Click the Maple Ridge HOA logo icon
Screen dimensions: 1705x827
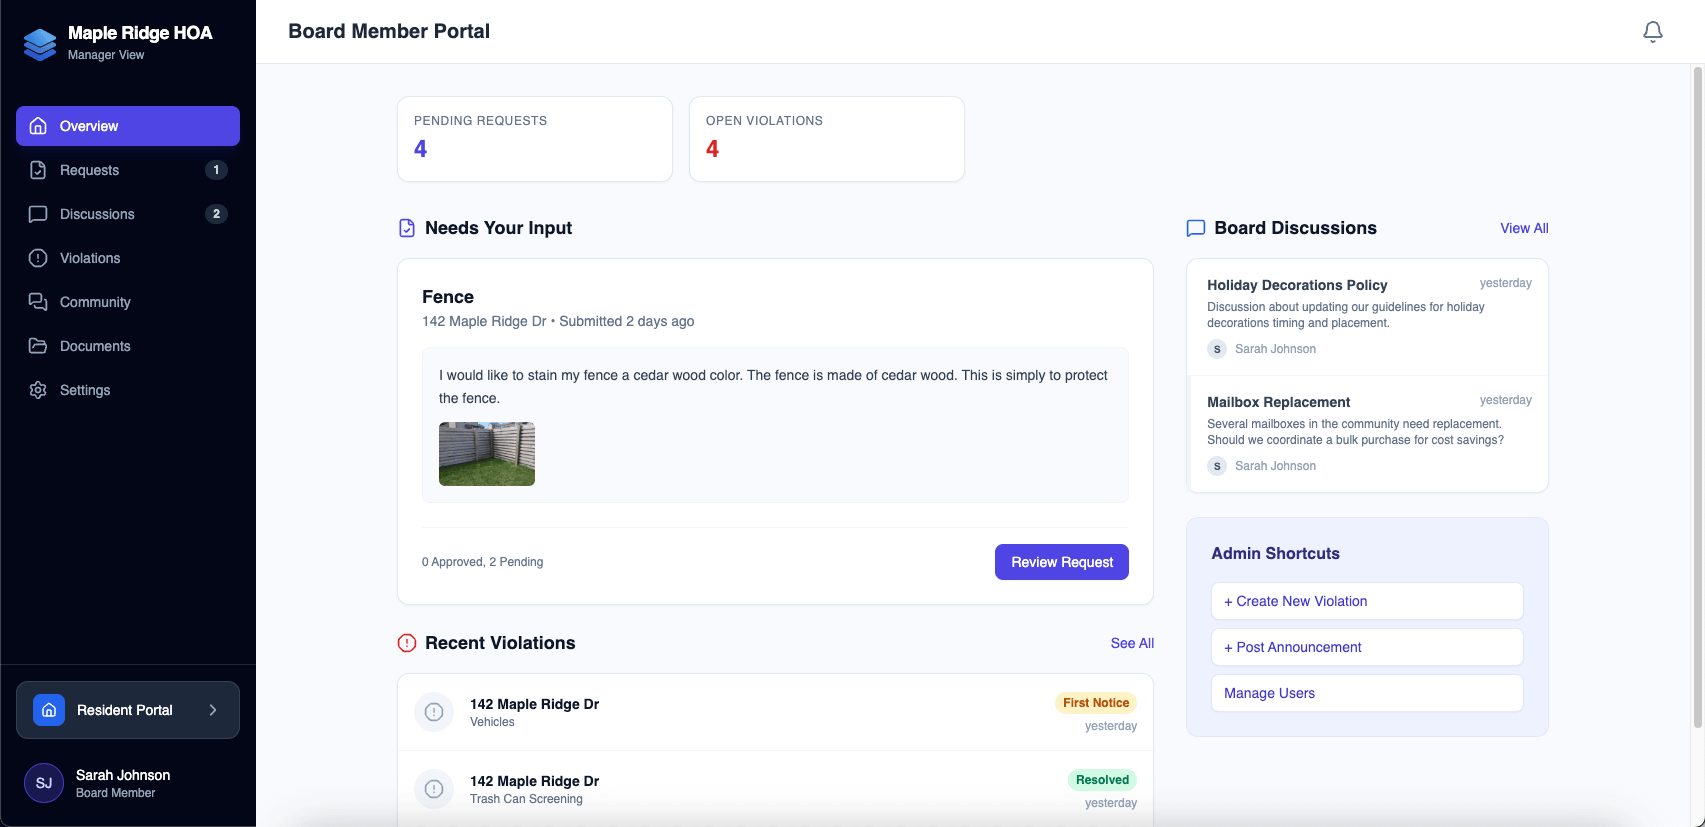pyautogui.click(x=40, y=44)
